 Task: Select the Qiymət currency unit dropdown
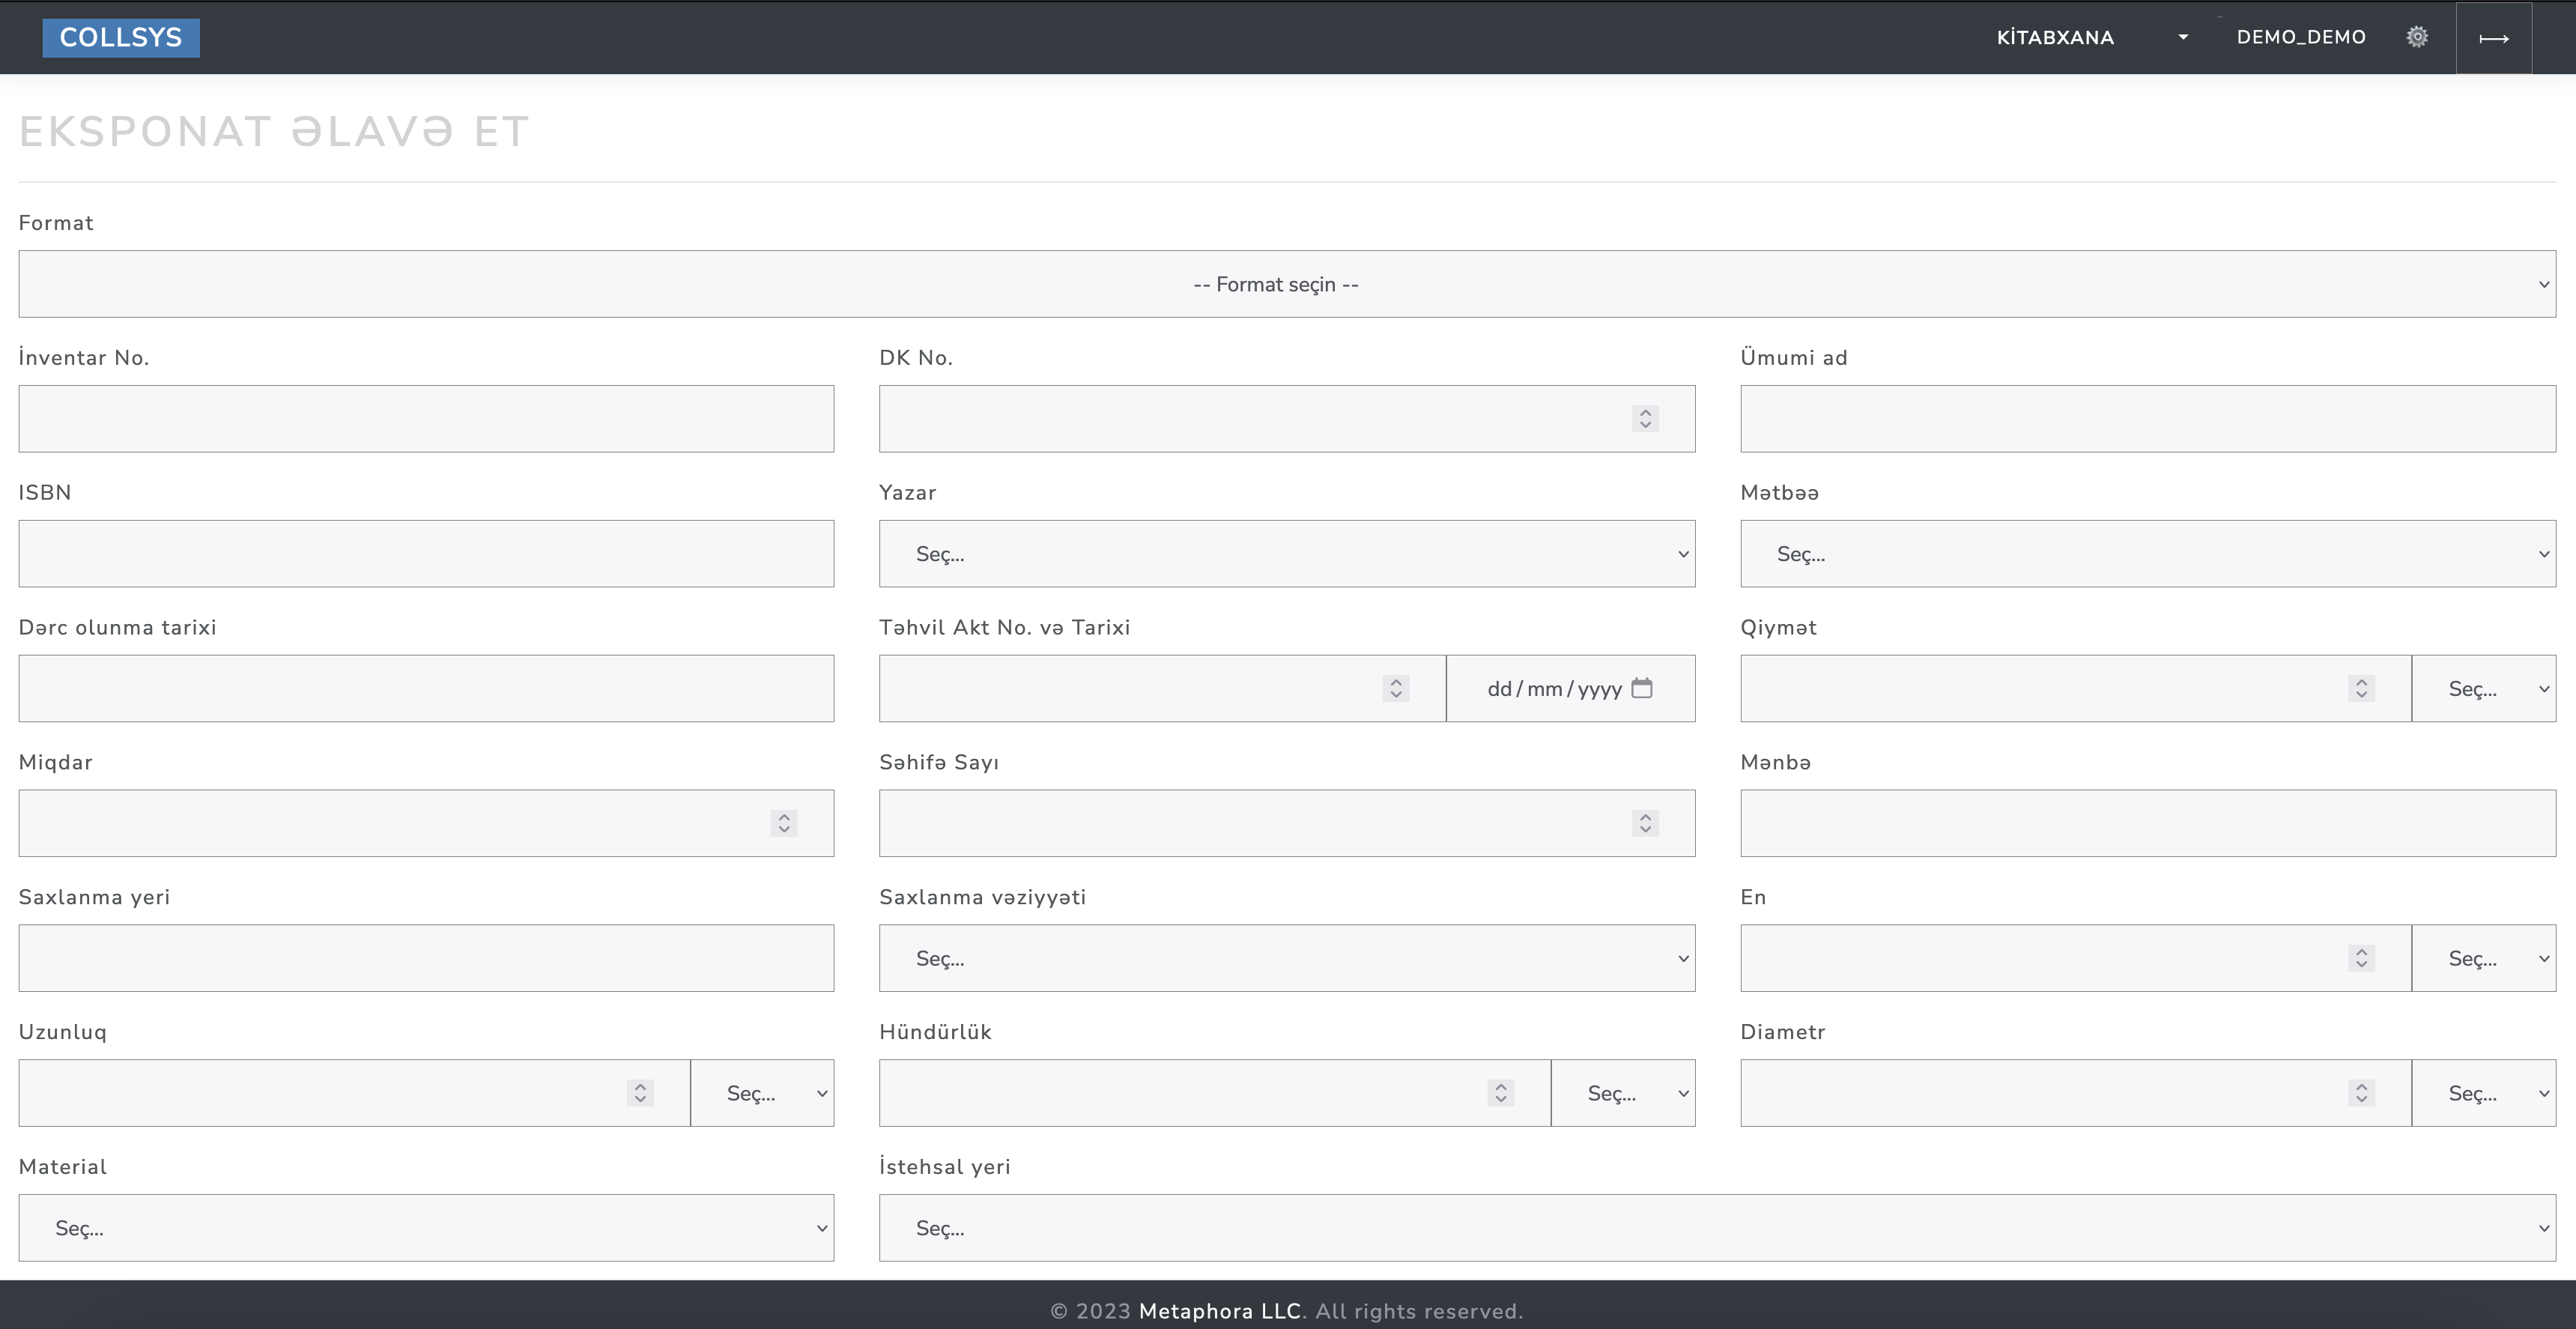pos(2483,688)
